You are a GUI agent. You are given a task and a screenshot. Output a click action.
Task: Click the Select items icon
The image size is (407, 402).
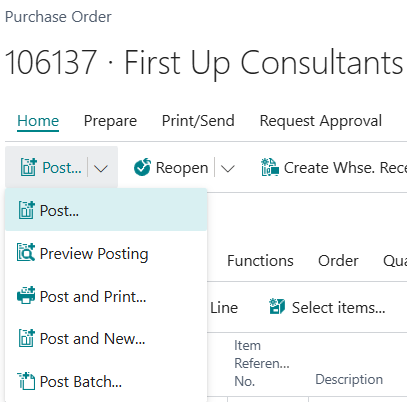tap(277, 307)
